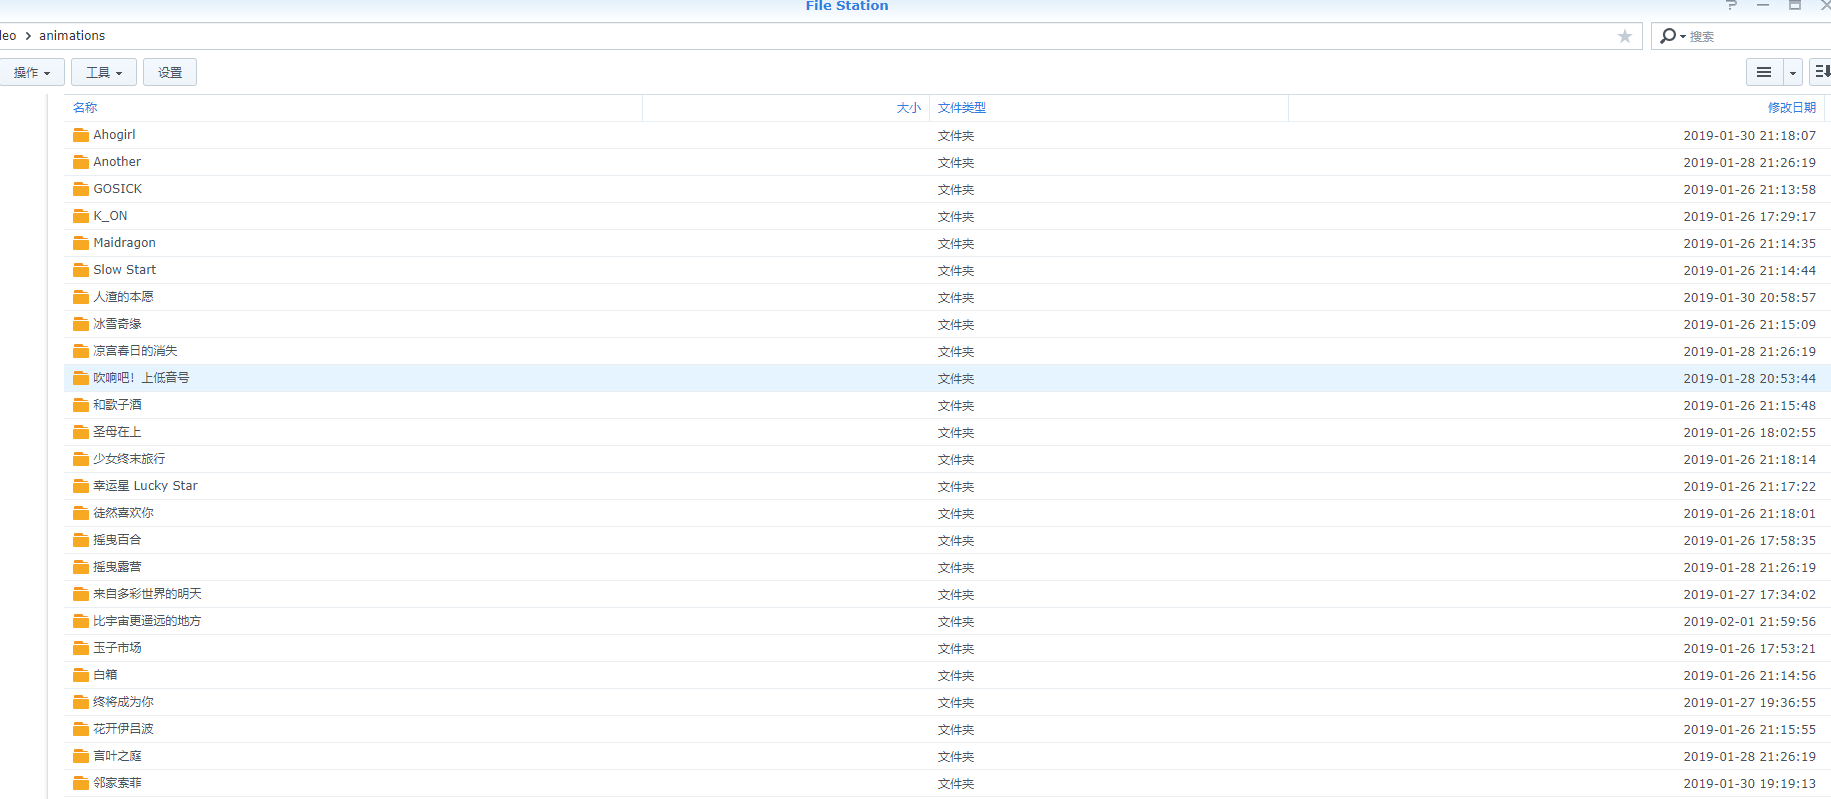This screenshot has height=799, width=1831.
Task: Click folder icon of 白箱
Action: pos(81,675)
